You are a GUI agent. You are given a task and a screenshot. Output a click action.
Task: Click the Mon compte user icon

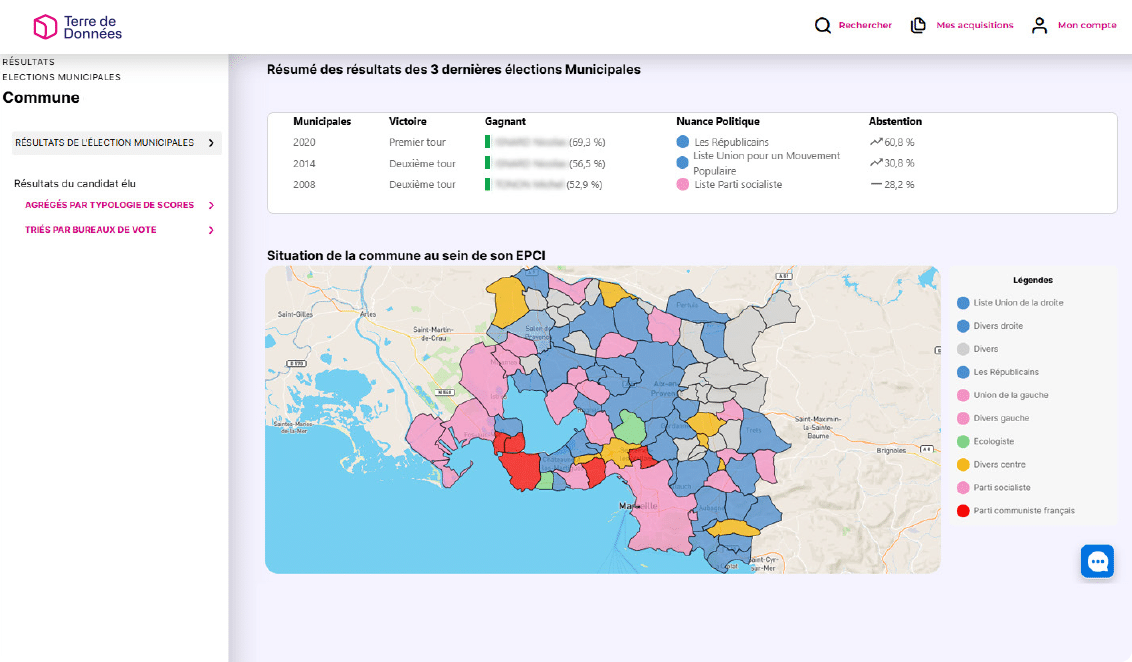pyautogui.click(x=1040, y=25)
